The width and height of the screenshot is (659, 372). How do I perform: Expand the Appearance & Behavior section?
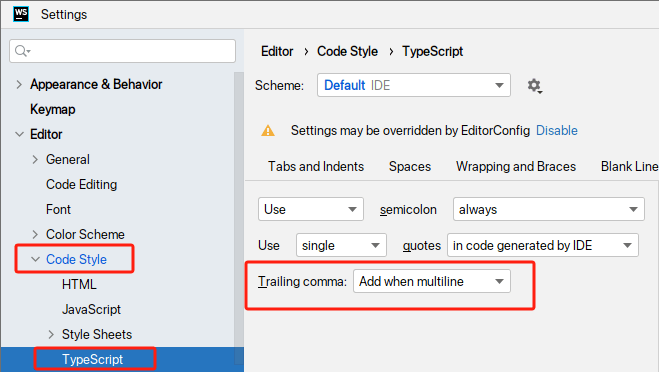point(19,84)
